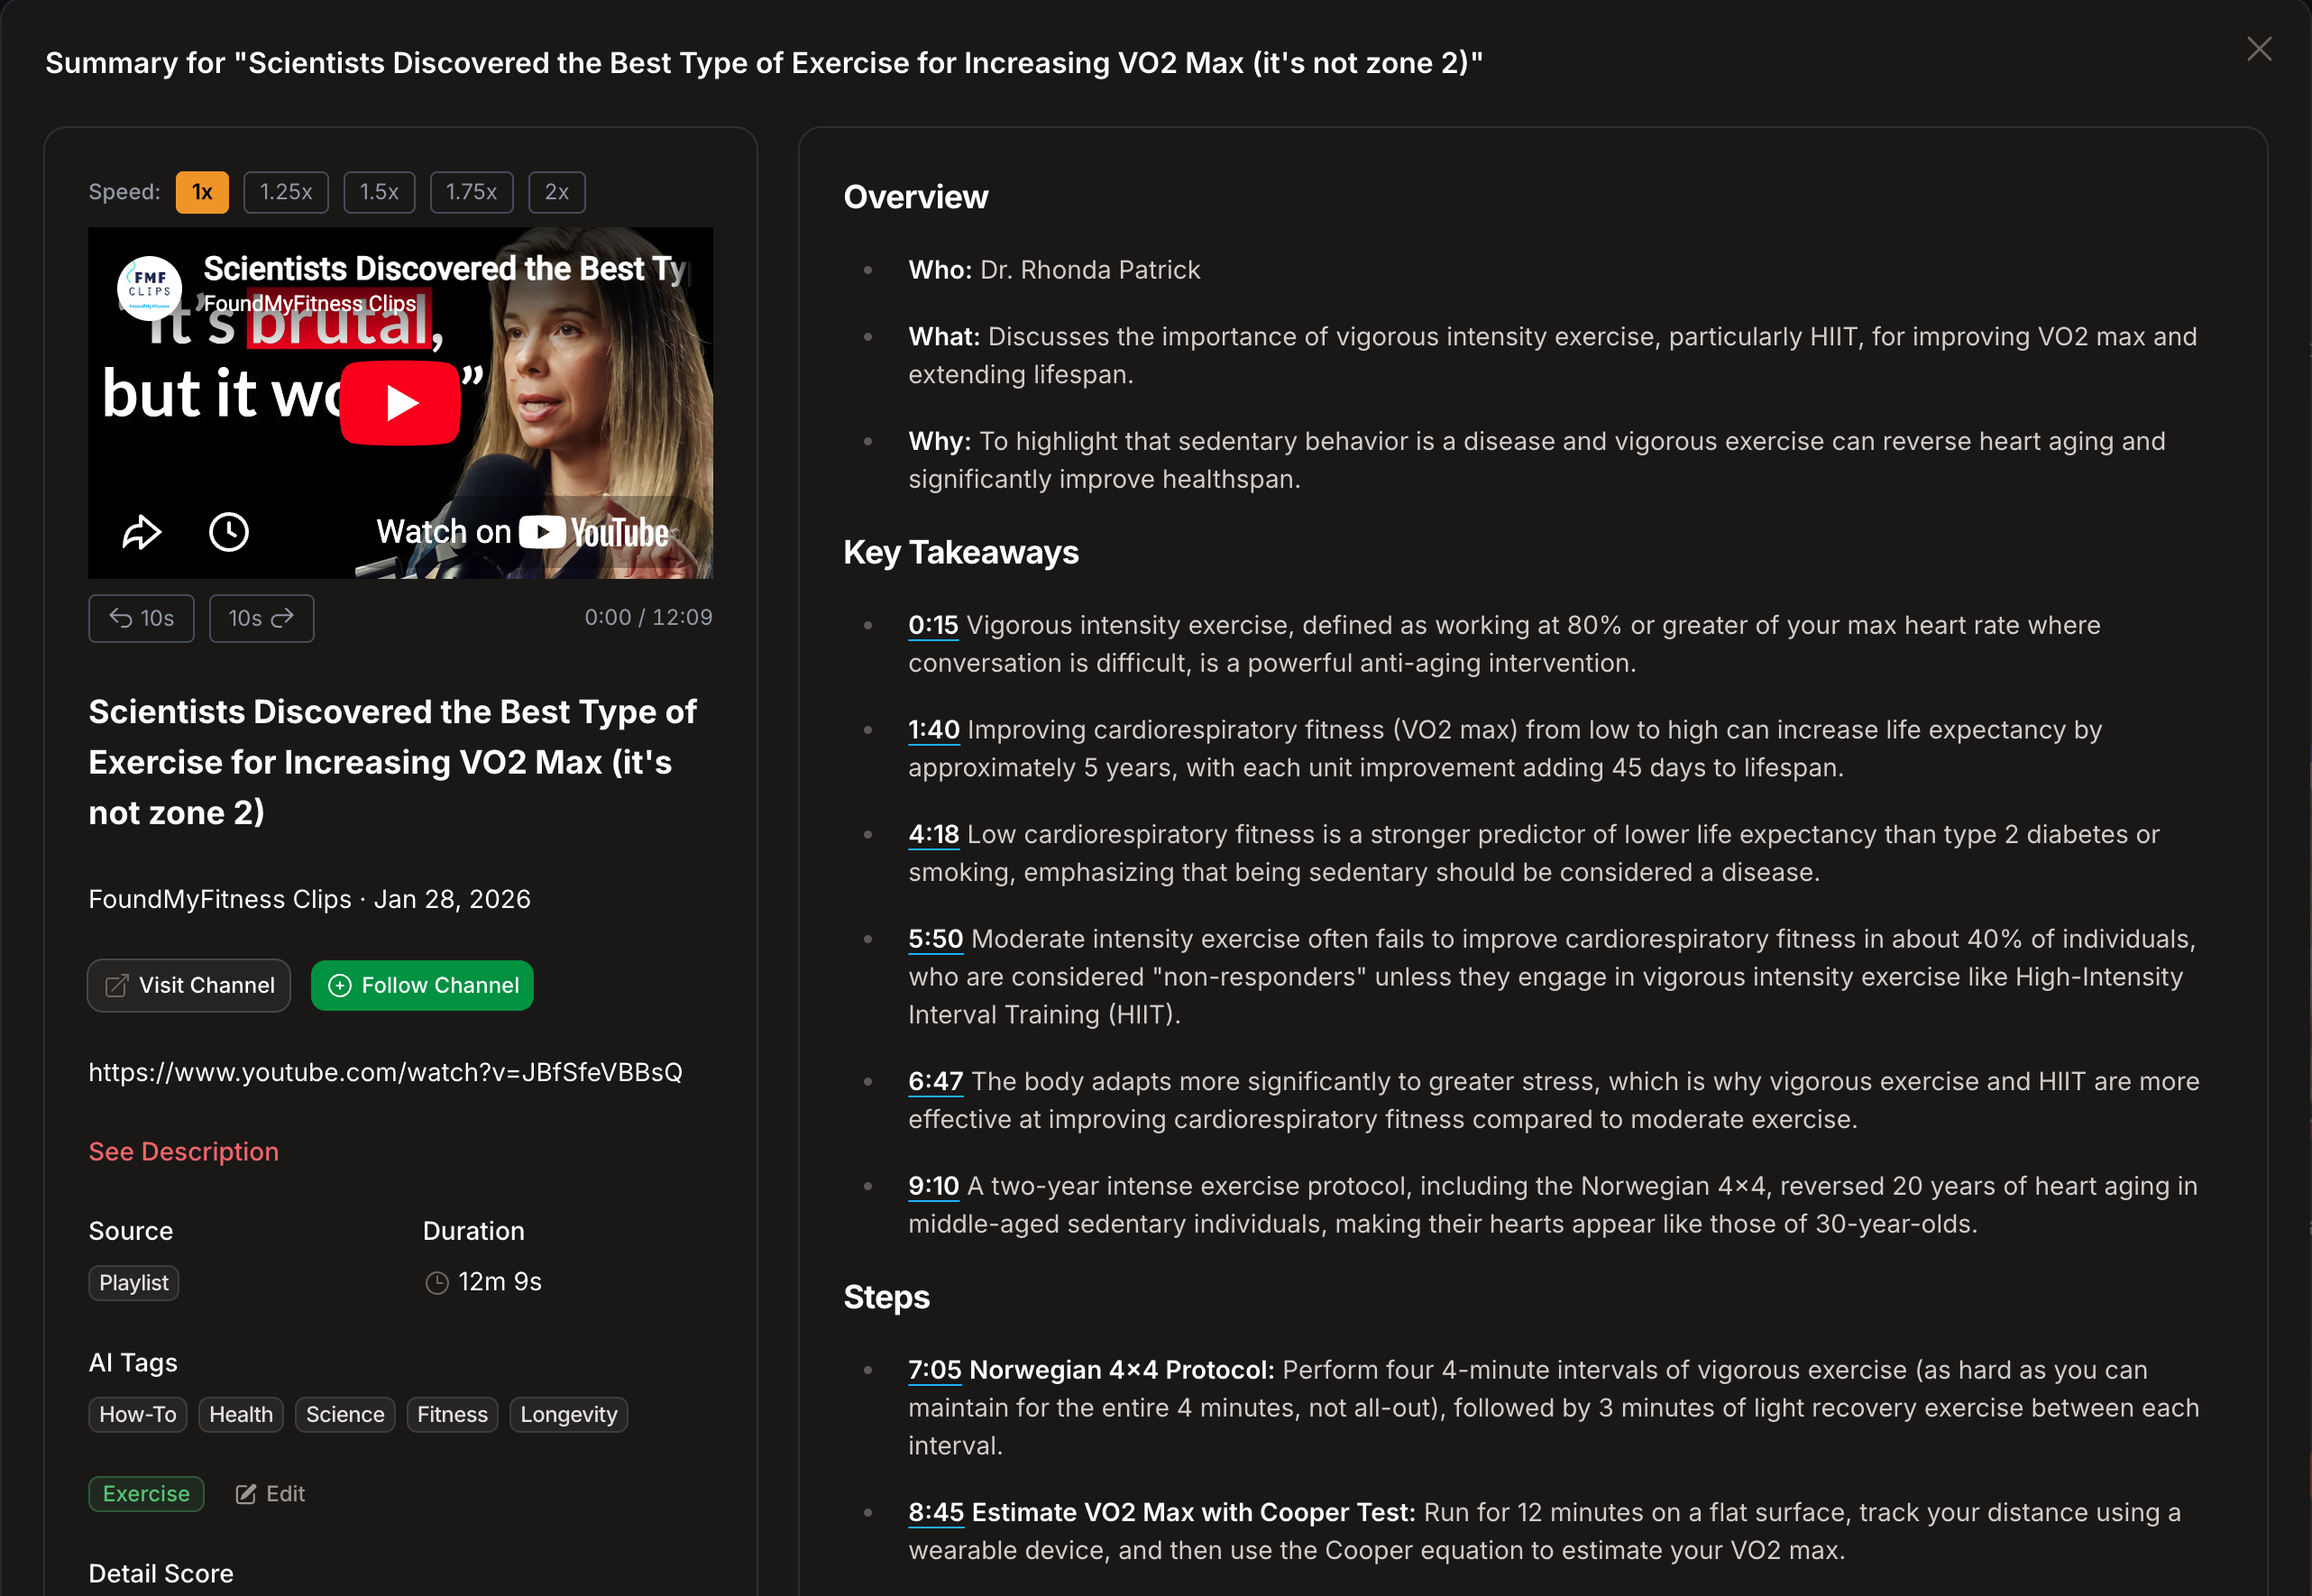2312x1596 pixels.
Task: Set playback speed to 1.25x
Action: pos(286,192)
